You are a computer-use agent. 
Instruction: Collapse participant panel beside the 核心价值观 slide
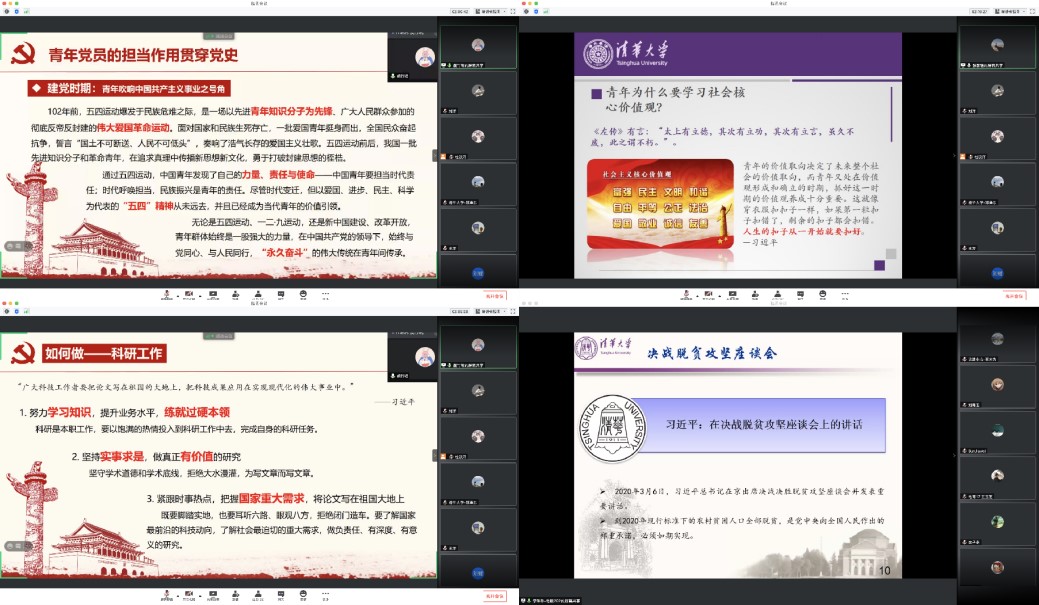coord(954,155)
